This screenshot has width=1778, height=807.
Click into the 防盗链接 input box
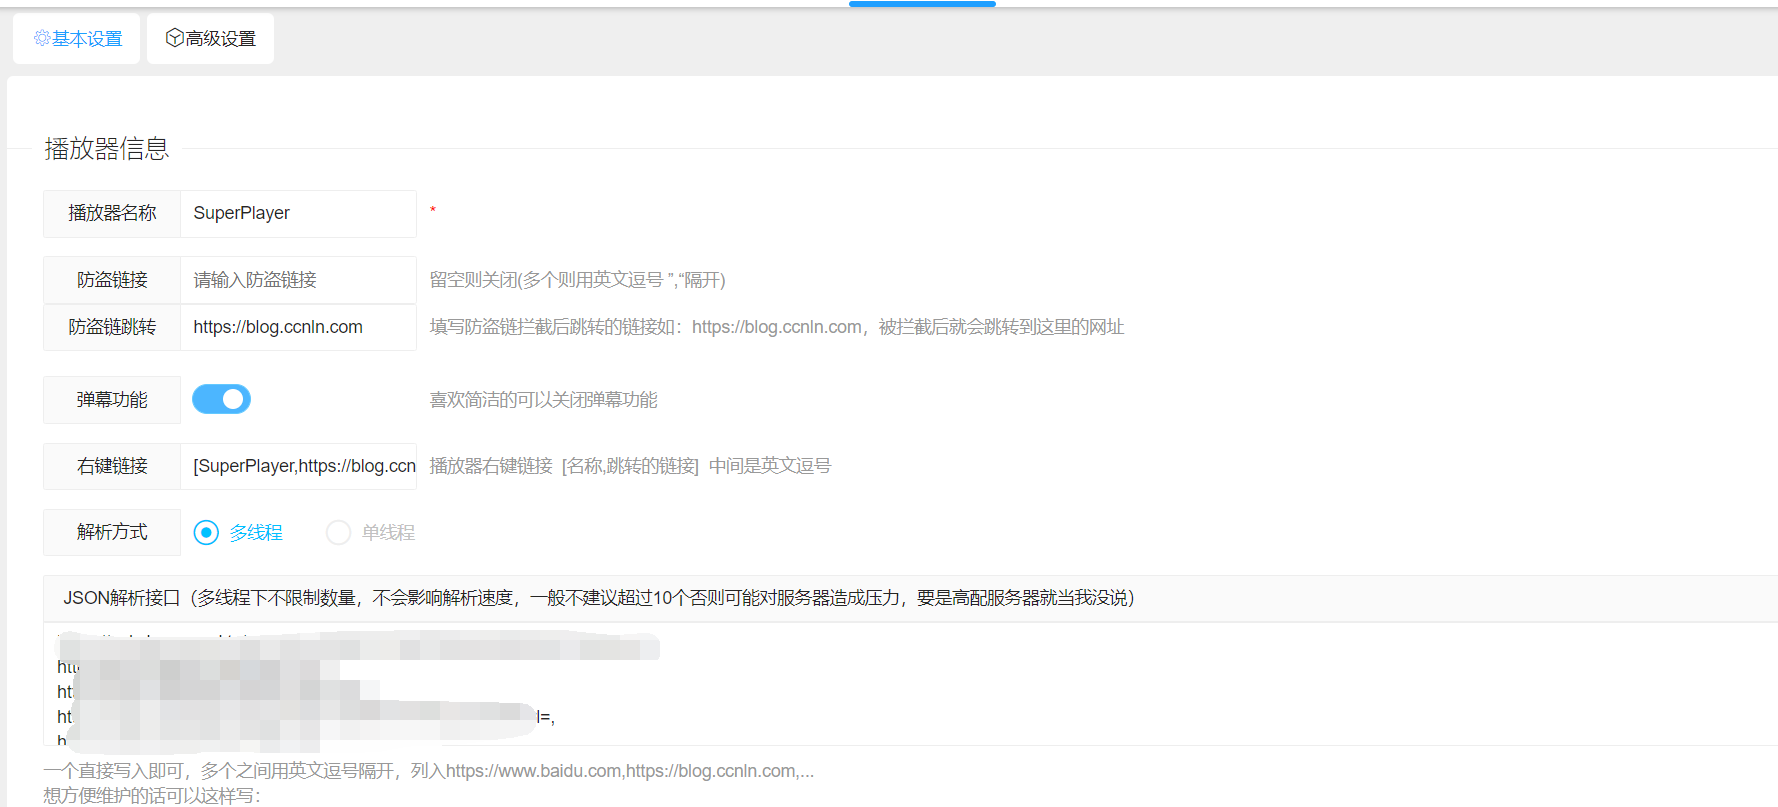point(298,280)
